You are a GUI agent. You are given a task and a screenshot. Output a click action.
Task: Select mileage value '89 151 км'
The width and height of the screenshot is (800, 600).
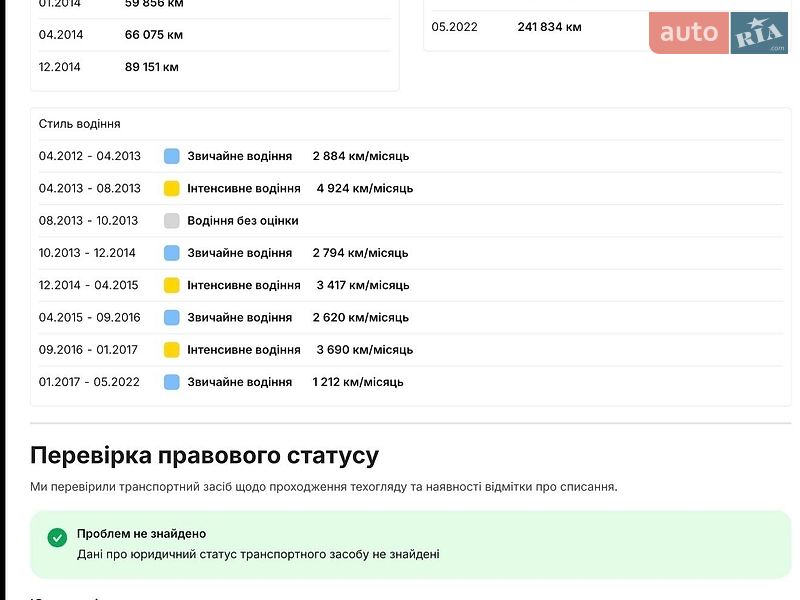(152, 67)
